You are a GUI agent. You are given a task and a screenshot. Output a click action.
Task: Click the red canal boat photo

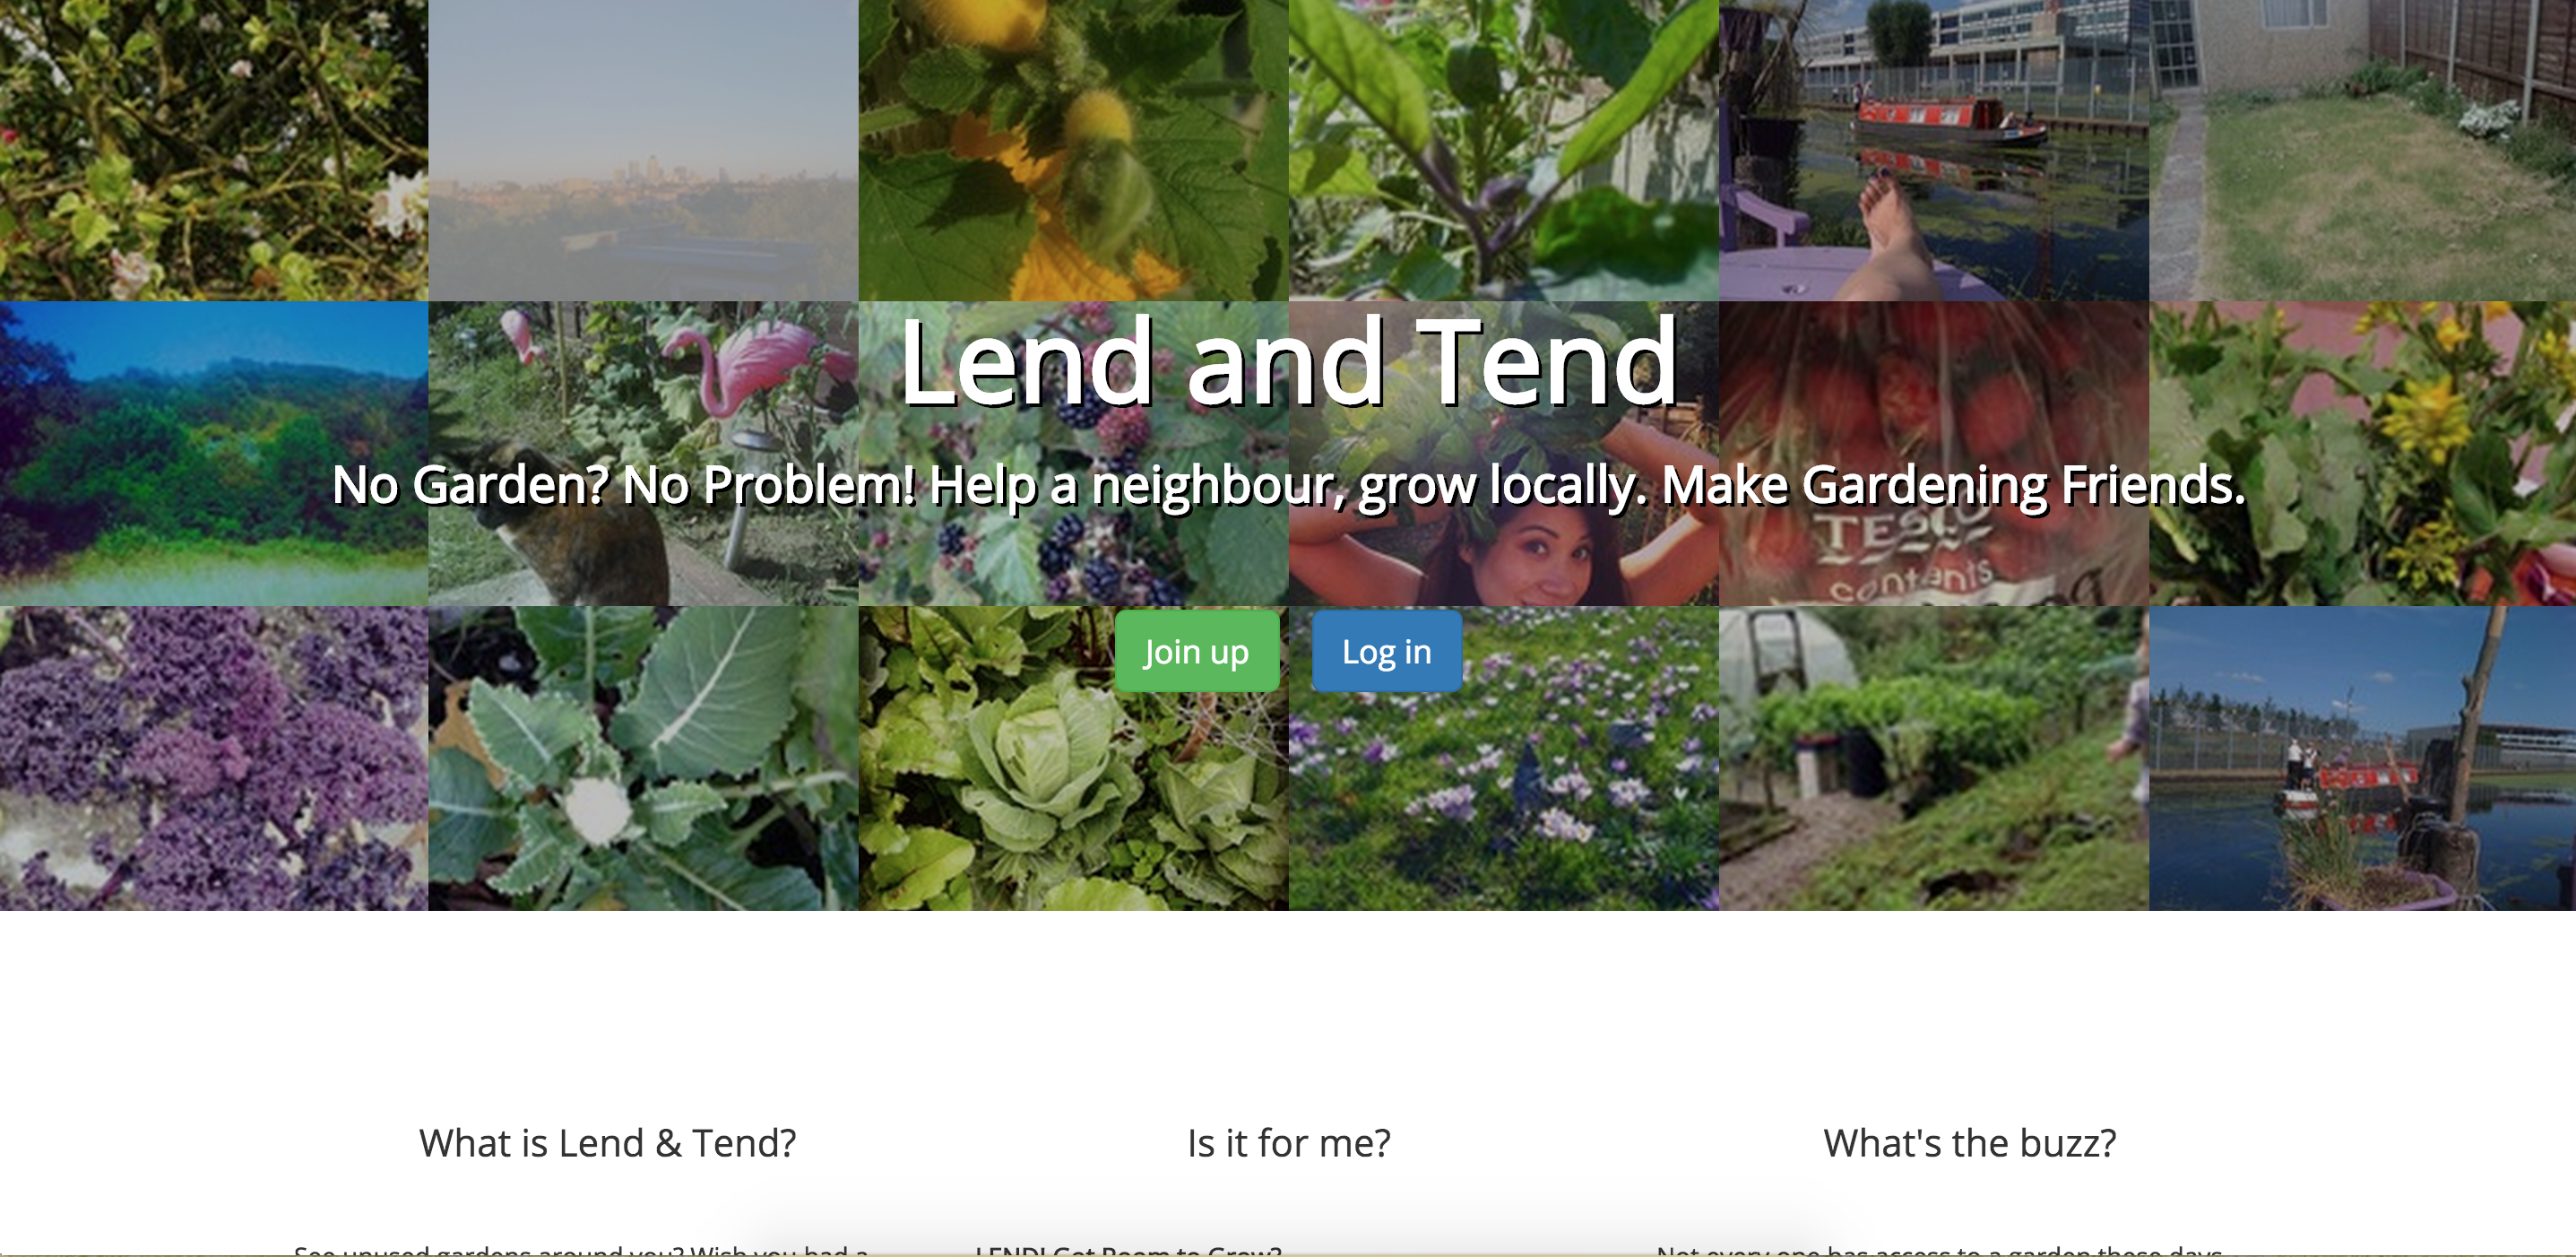(1934, 150)
